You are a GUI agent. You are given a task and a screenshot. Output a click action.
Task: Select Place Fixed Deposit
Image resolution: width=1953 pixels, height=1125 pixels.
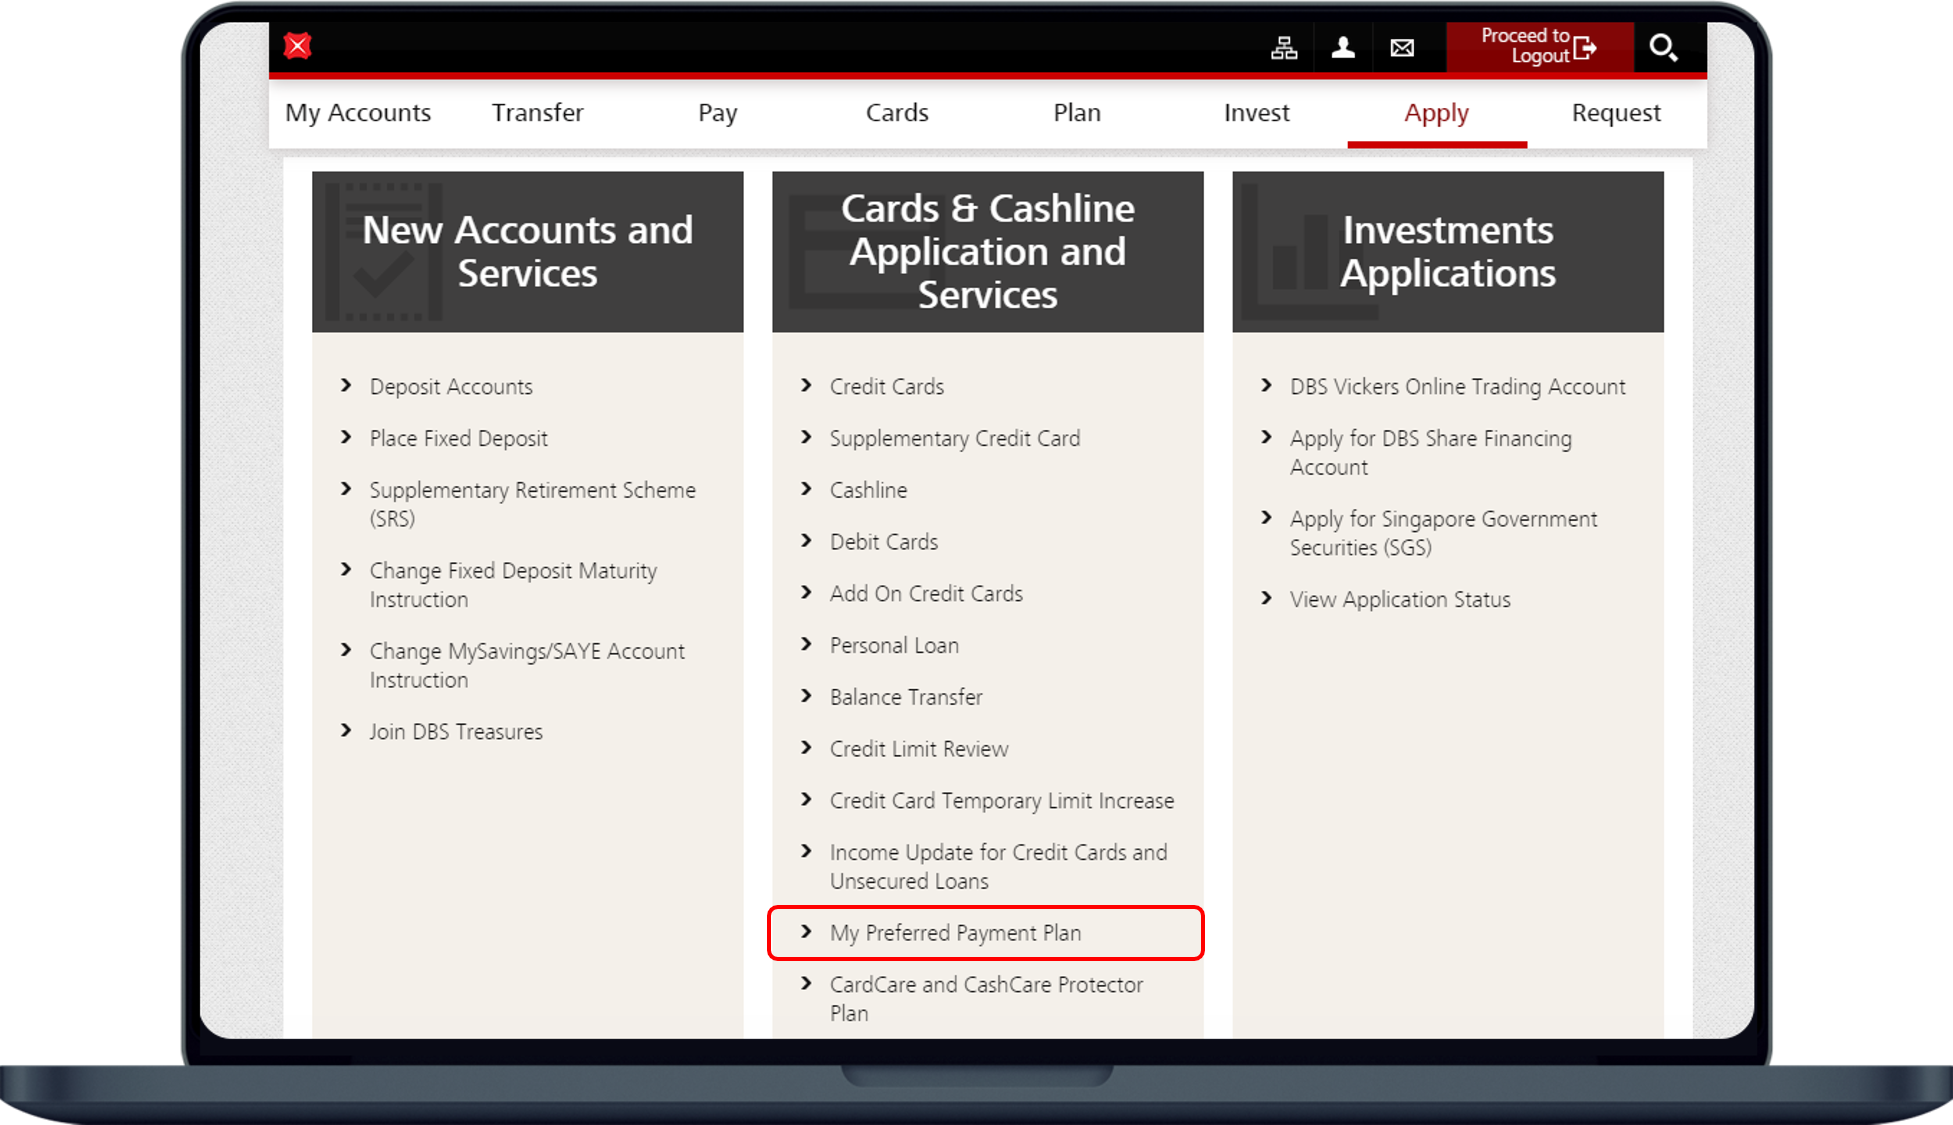click(459, 439)
